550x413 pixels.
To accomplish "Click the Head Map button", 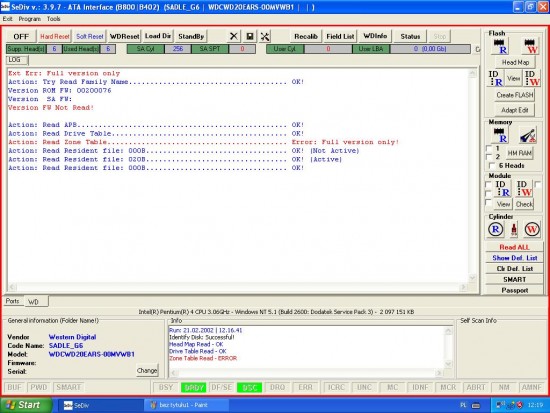I will click(515, 62).
